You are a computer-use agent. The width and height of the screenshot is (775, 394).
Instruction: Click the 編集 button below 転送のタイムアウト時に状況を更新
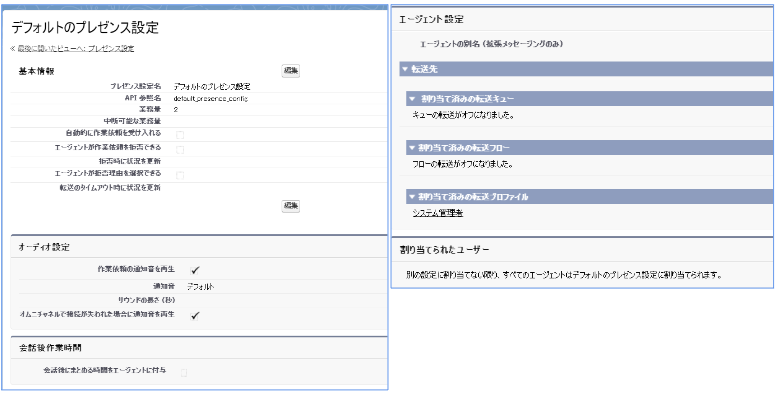(291, 206)
